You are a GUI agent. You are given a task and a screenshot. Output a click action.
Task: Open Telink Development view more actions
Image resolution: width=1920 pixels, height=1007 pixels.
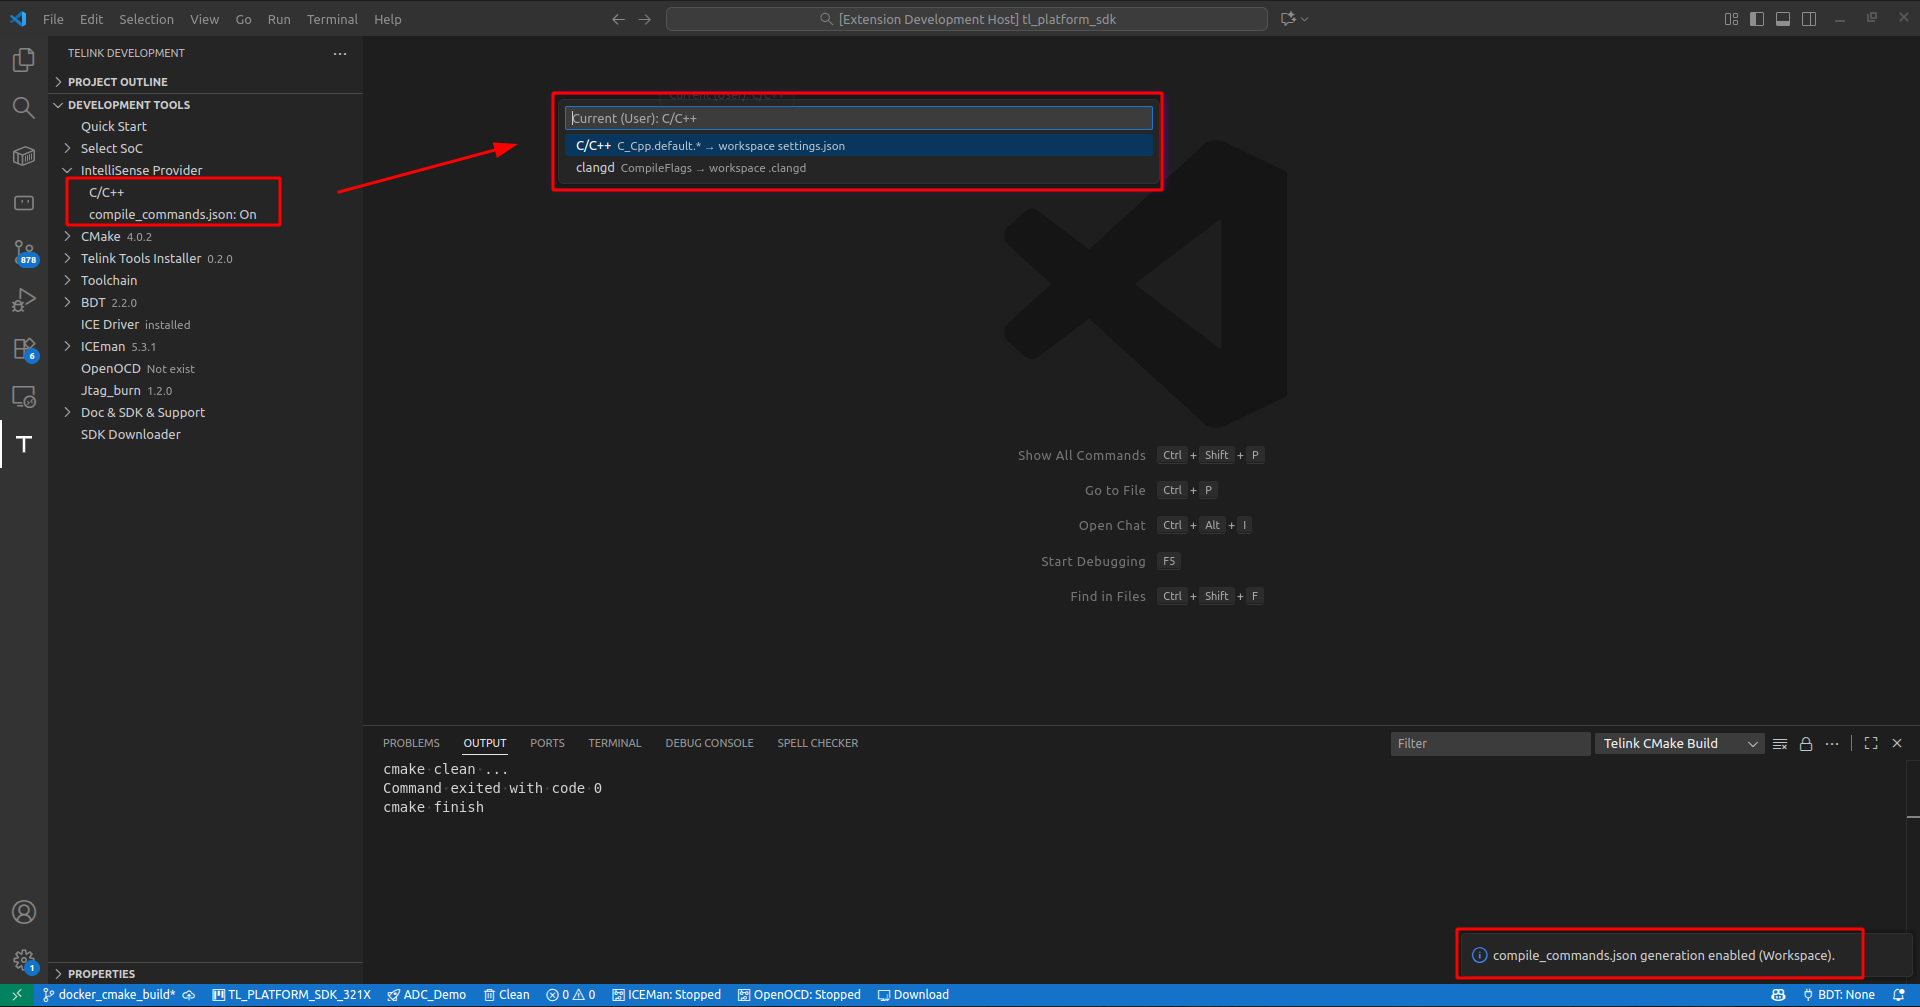pos(340,53)
